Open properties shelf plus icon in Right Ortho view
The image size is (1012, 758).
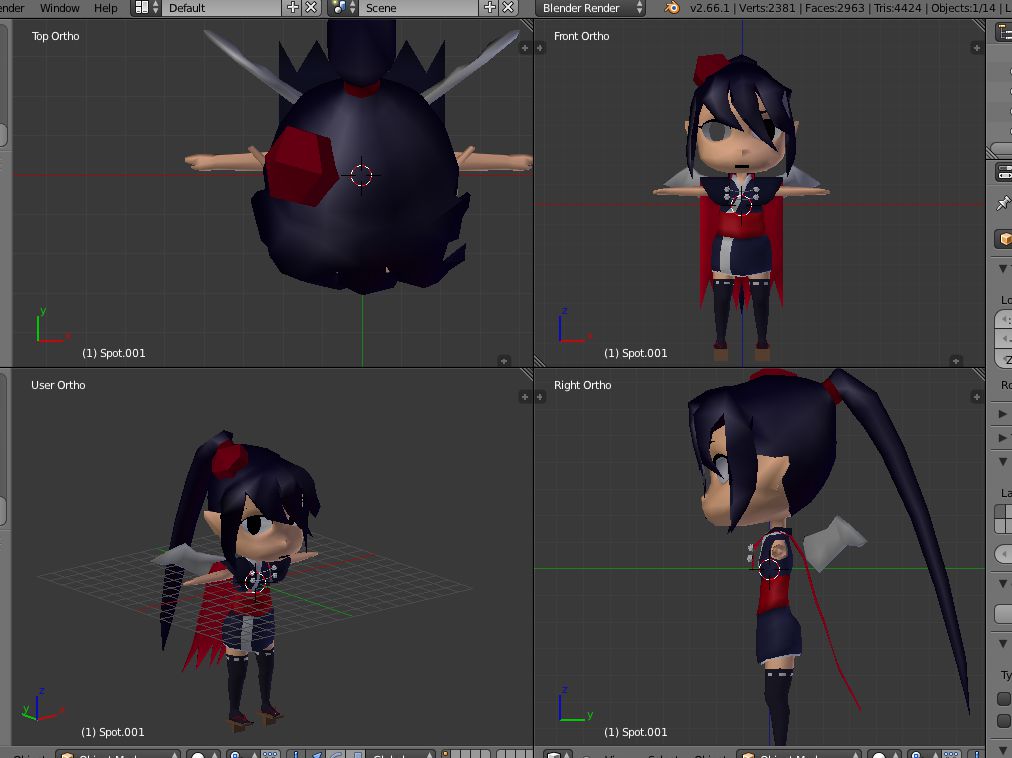(x=977, y=397)
